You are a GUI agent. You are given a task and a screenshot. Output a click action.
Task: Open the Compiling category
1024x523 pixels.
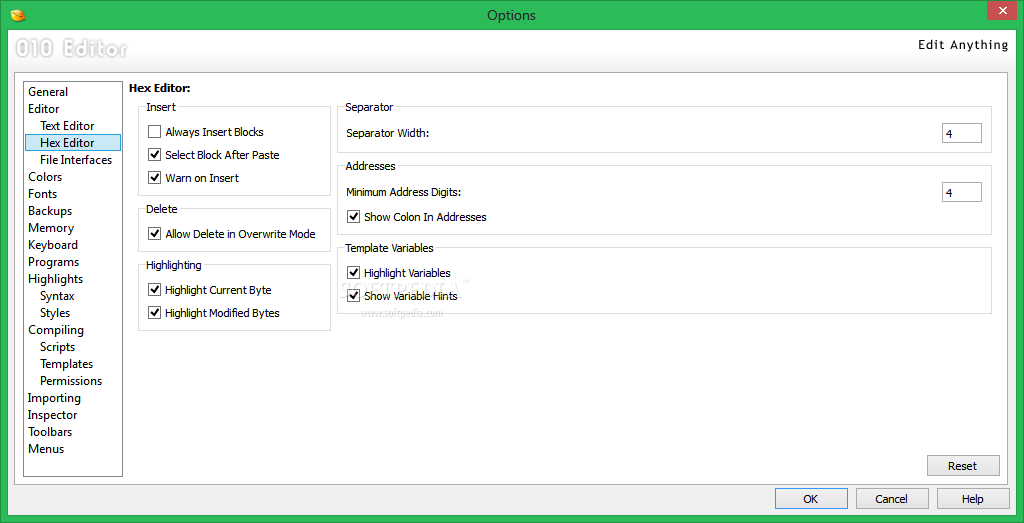coord(56,330)
